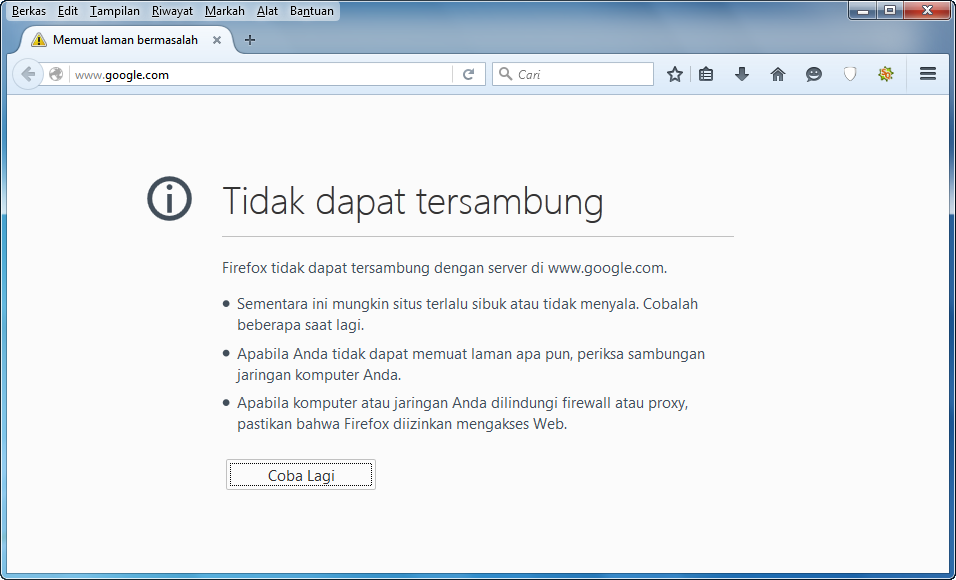Select the 'Memuat laman bermasalah' tab
956x580 pixels.
click(x=125, y=40)
